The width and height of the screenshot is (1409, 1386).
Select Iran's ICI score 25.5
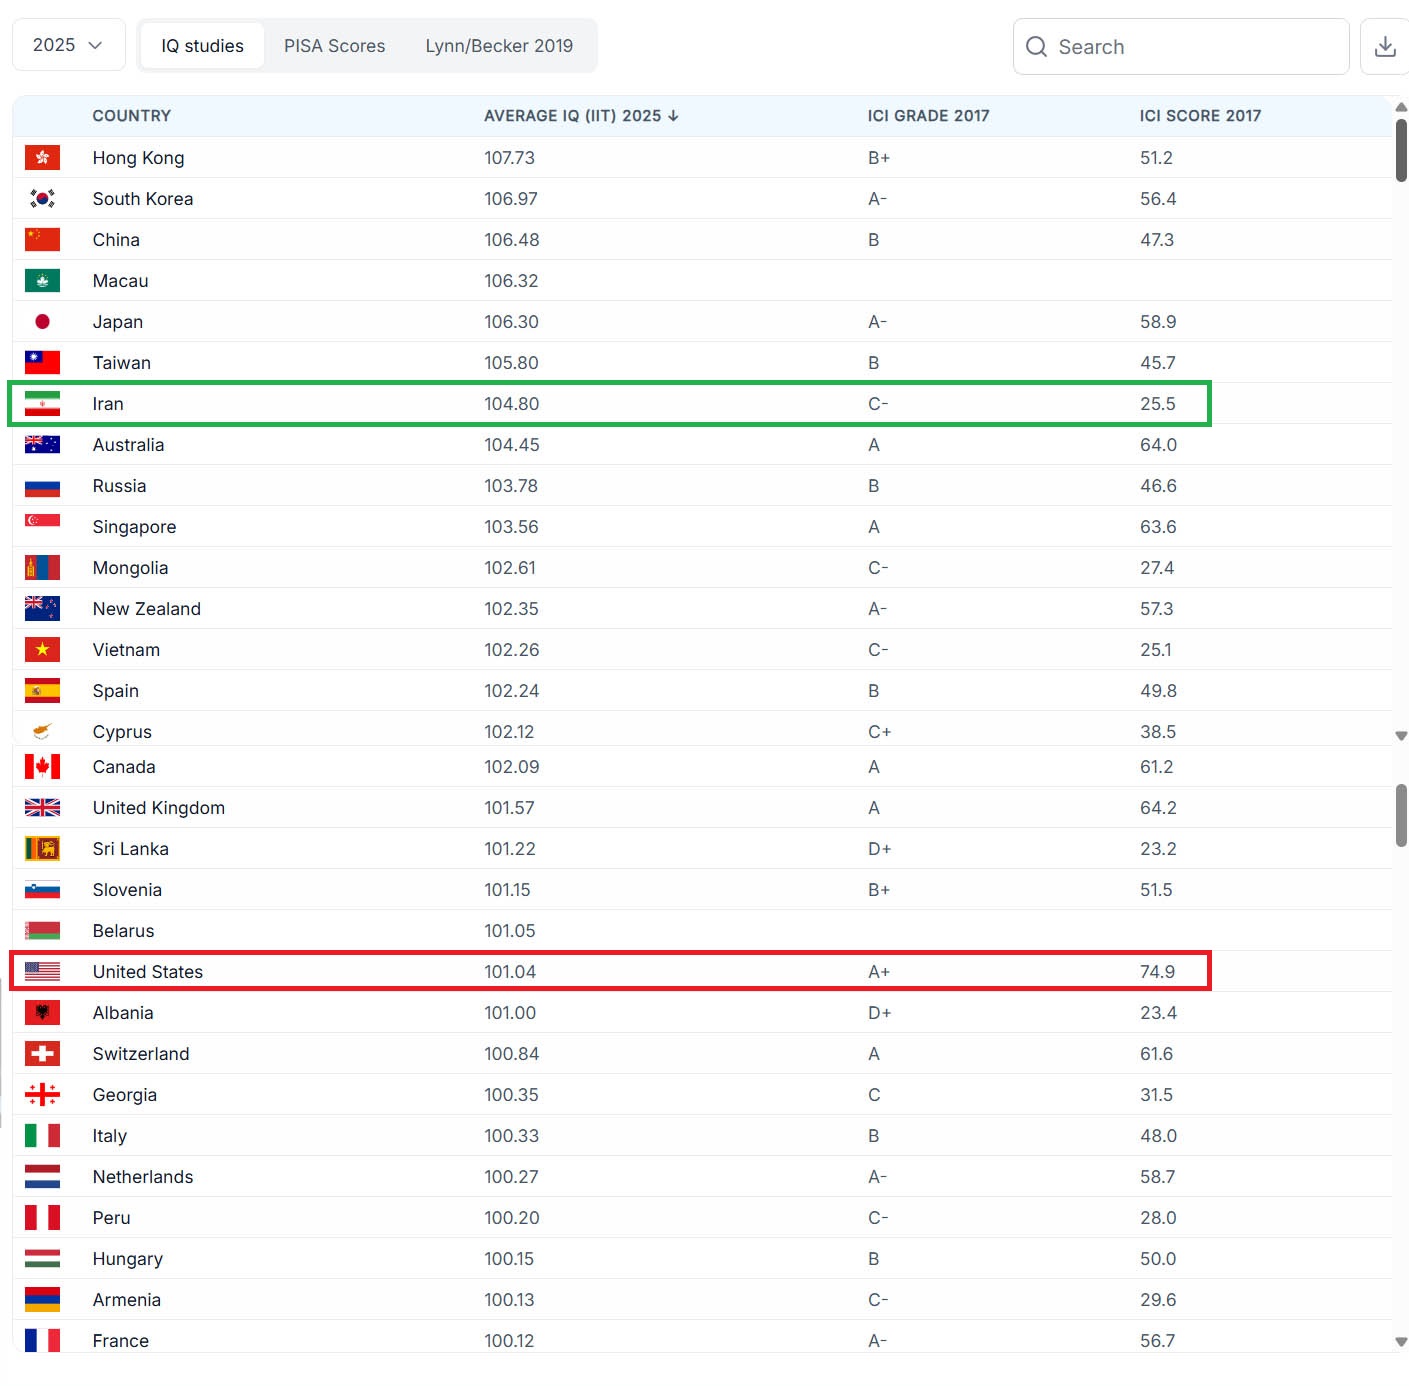pyautogui.click(x=1158, y=404)
